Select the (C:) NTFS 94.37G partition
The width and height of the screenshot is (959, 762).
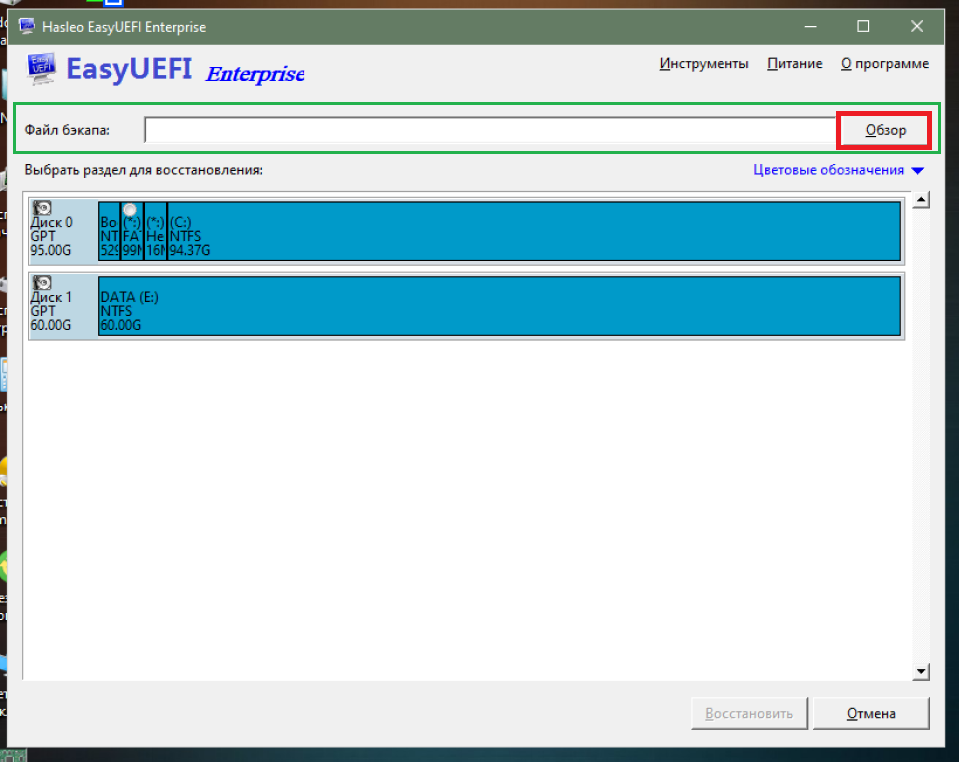pos(533,231)
